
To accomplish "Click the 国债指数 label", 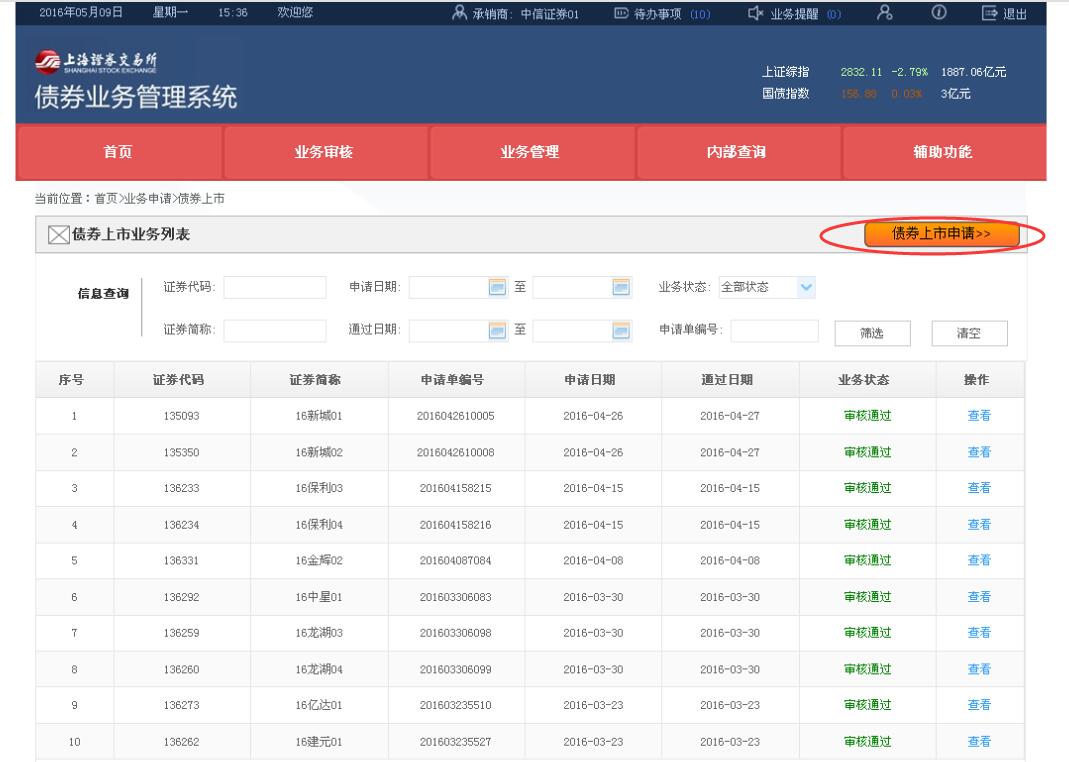I will (785, 93).
